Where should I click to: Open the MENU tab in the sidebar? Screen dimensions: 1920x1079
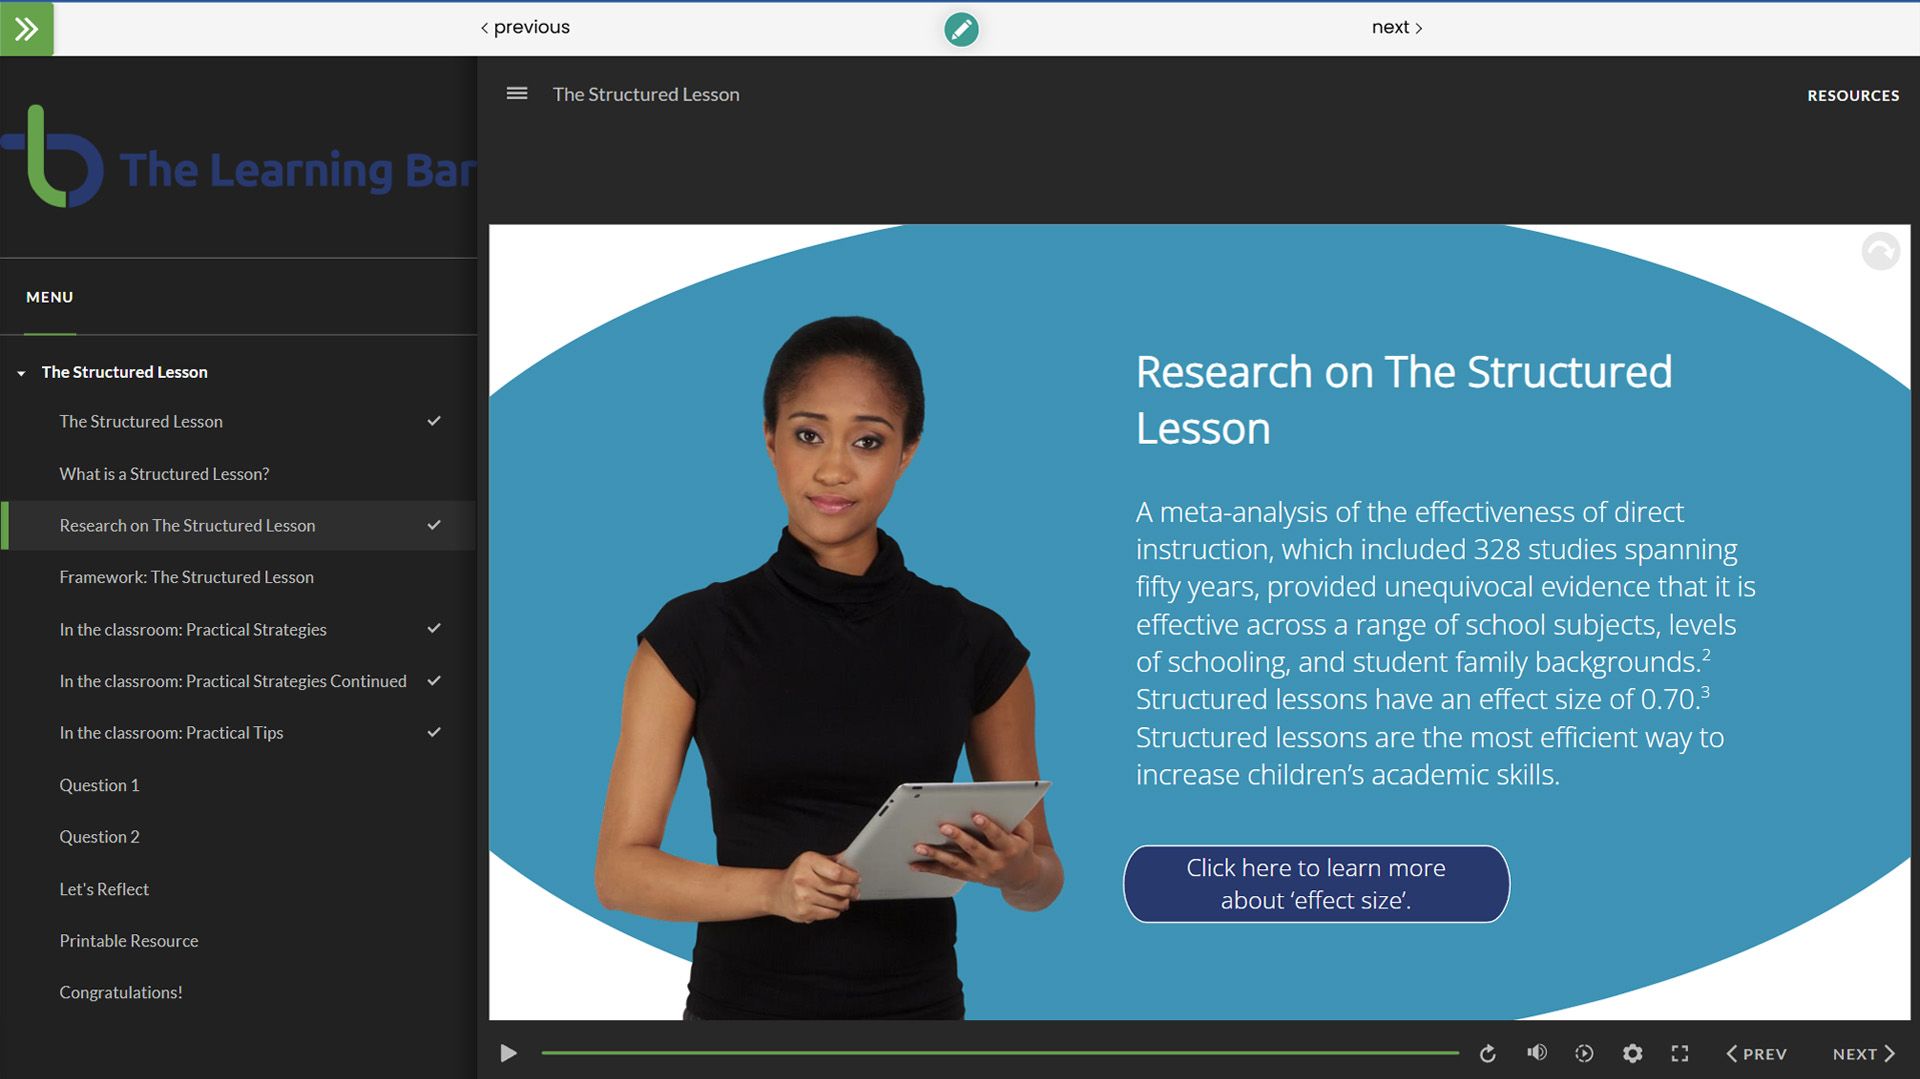49,297
